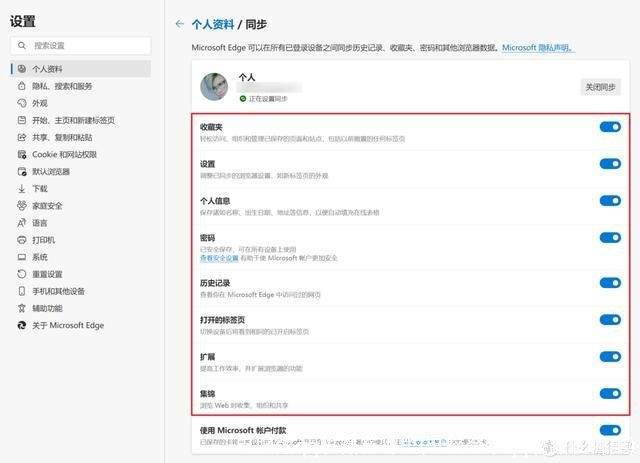The width and height of the screenshot is (640, 463).
Task: Click the 家庭安全 family icon
Action: pos(22,205)
